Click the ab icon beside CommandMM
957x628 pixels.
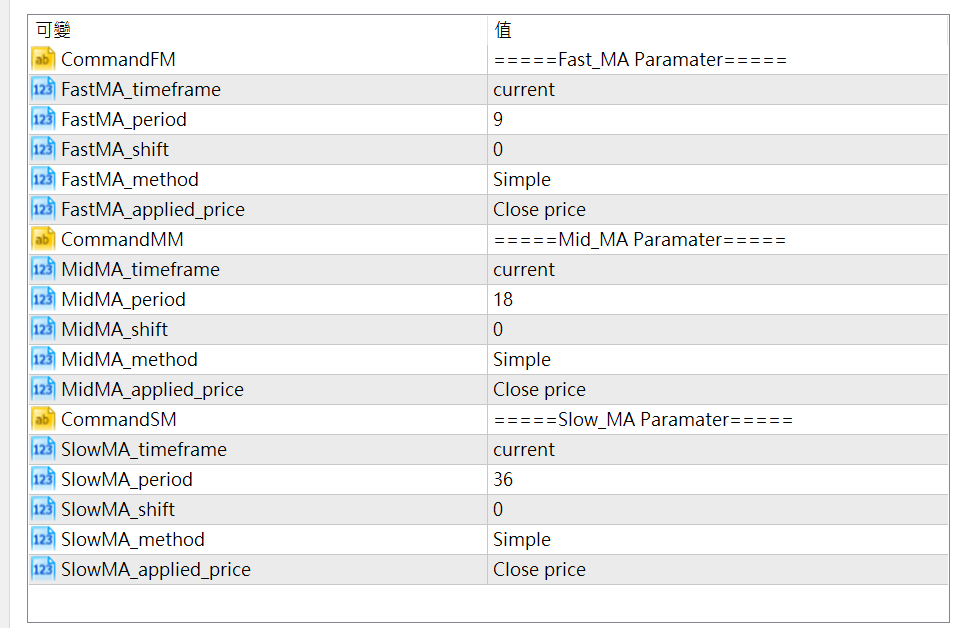43,239
